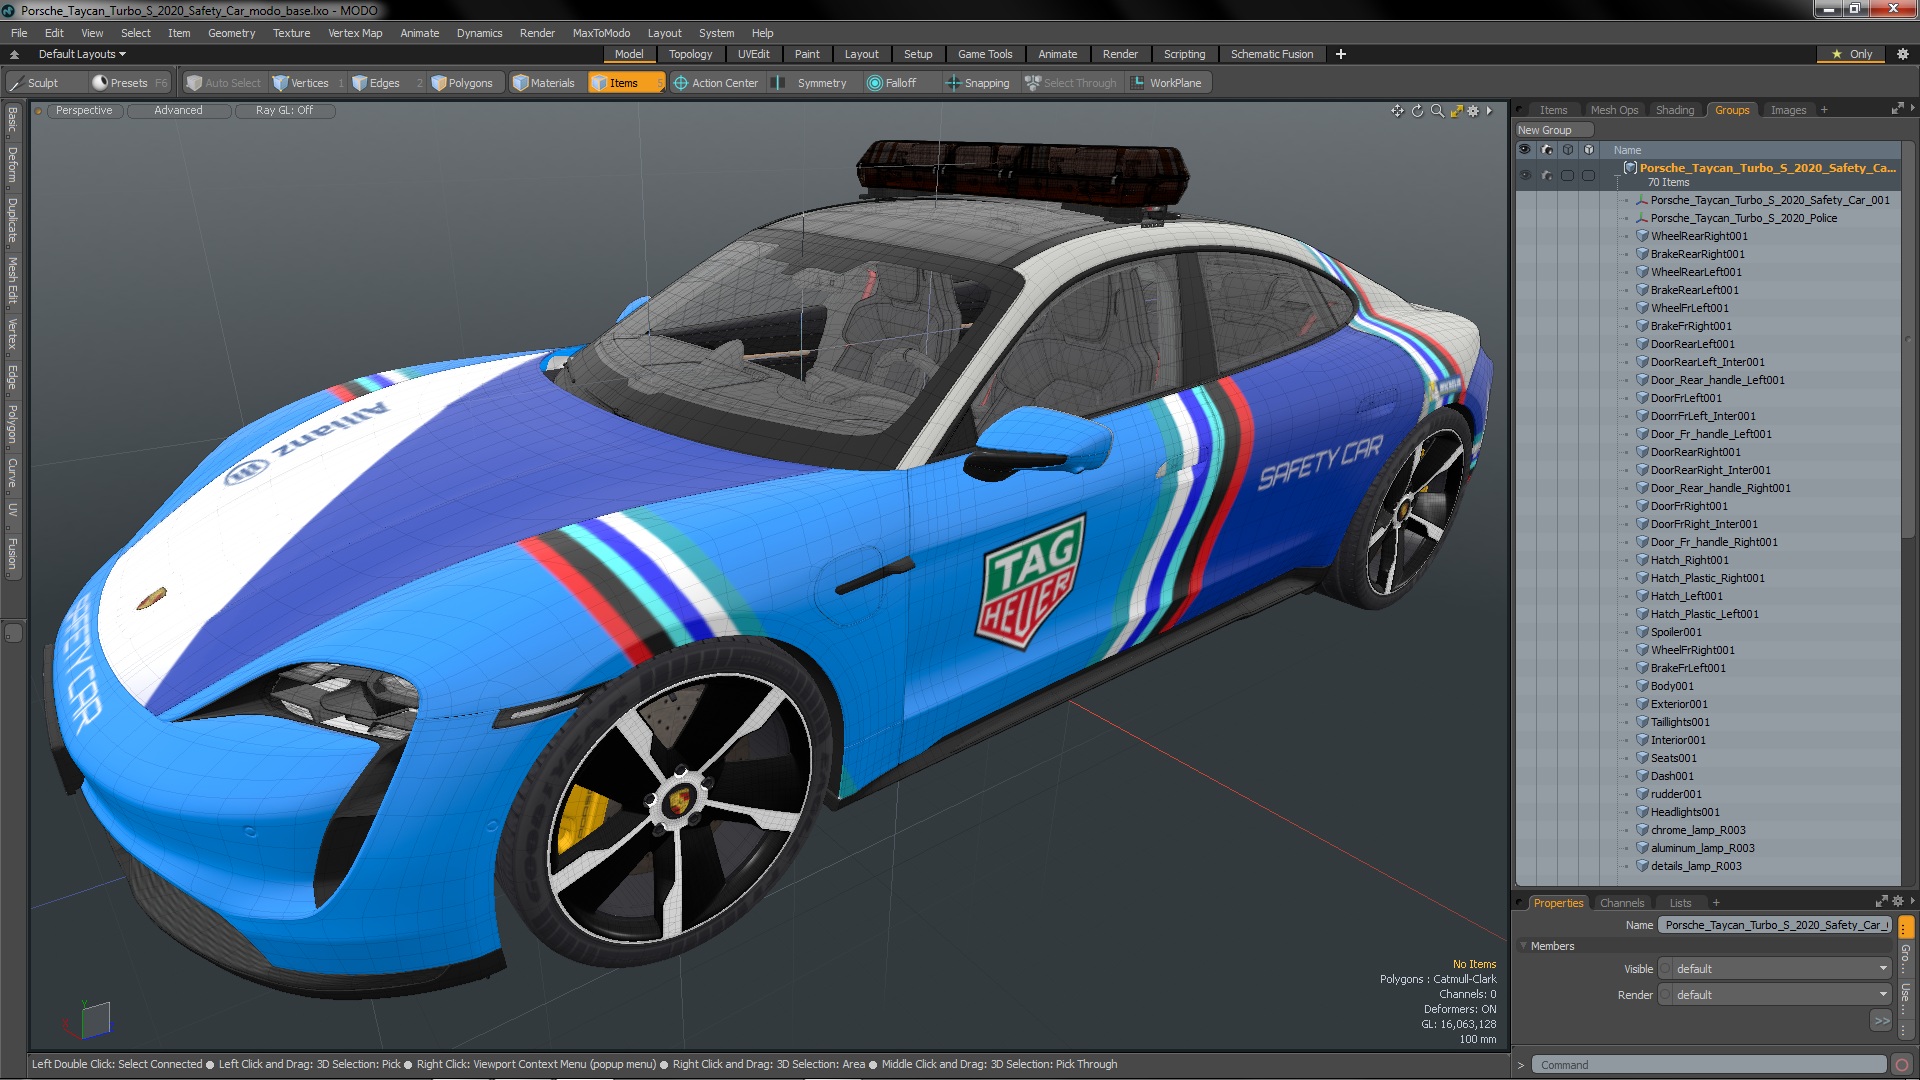Open the Perspective view type dropdown
The image size is (1920, 1080).
tap(84, 111)
